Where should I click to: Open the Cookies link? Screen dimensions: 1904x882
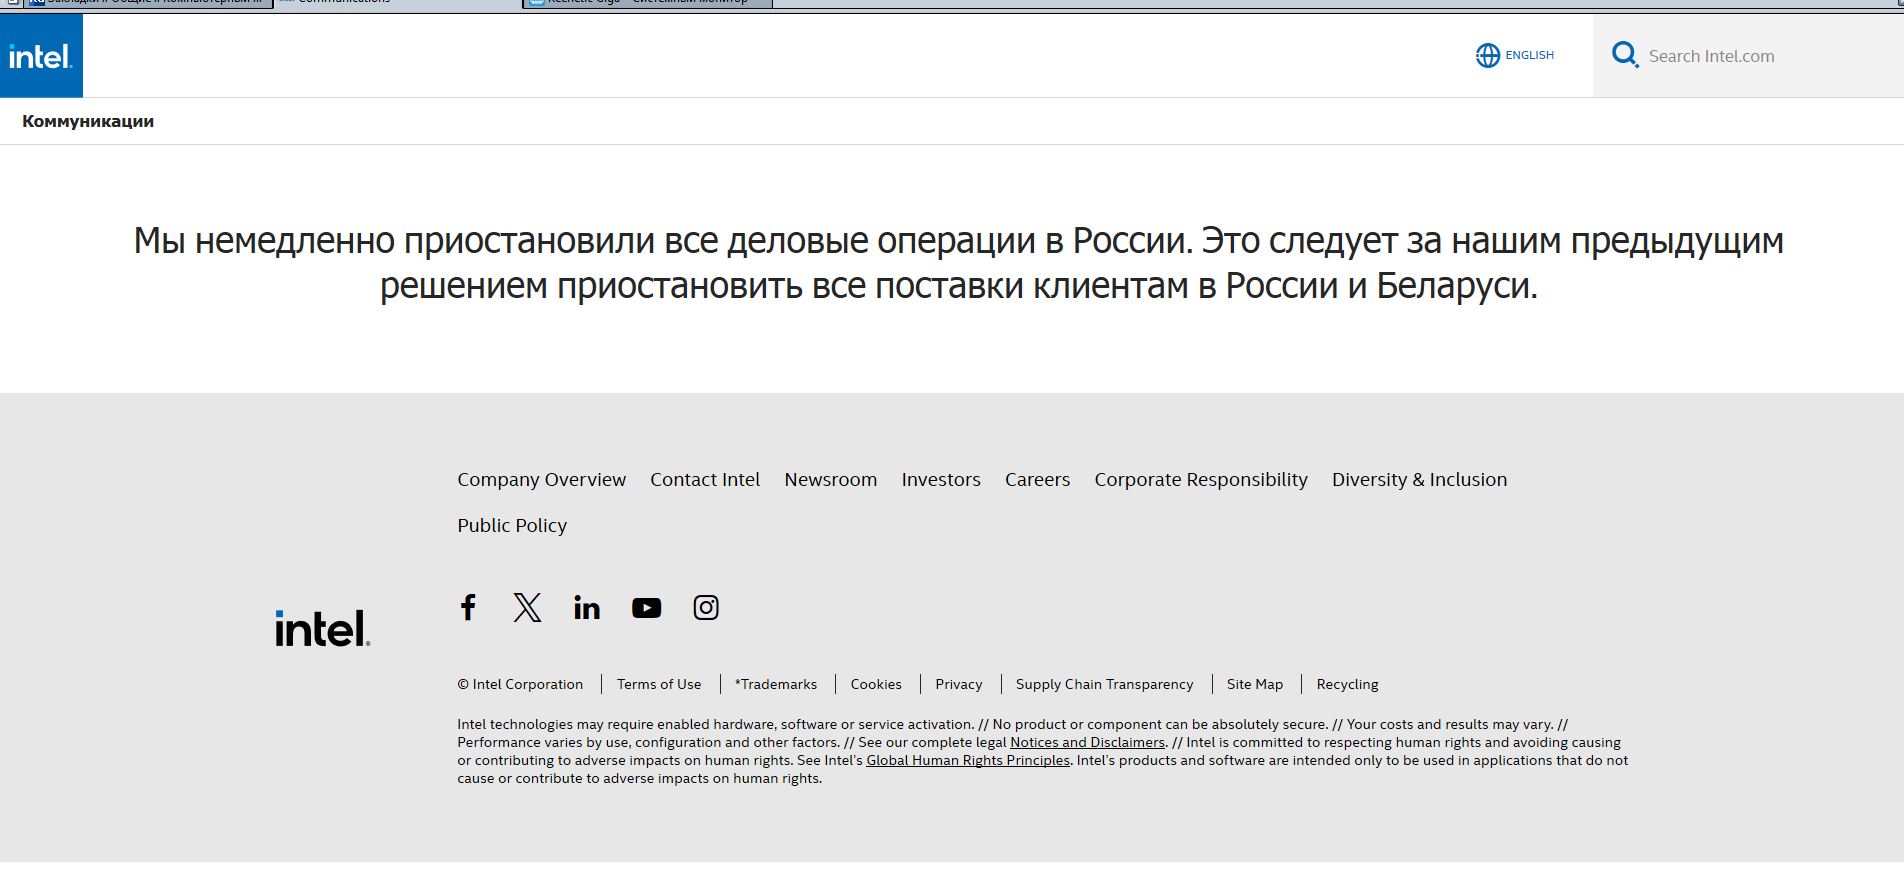tap(876, 684)
